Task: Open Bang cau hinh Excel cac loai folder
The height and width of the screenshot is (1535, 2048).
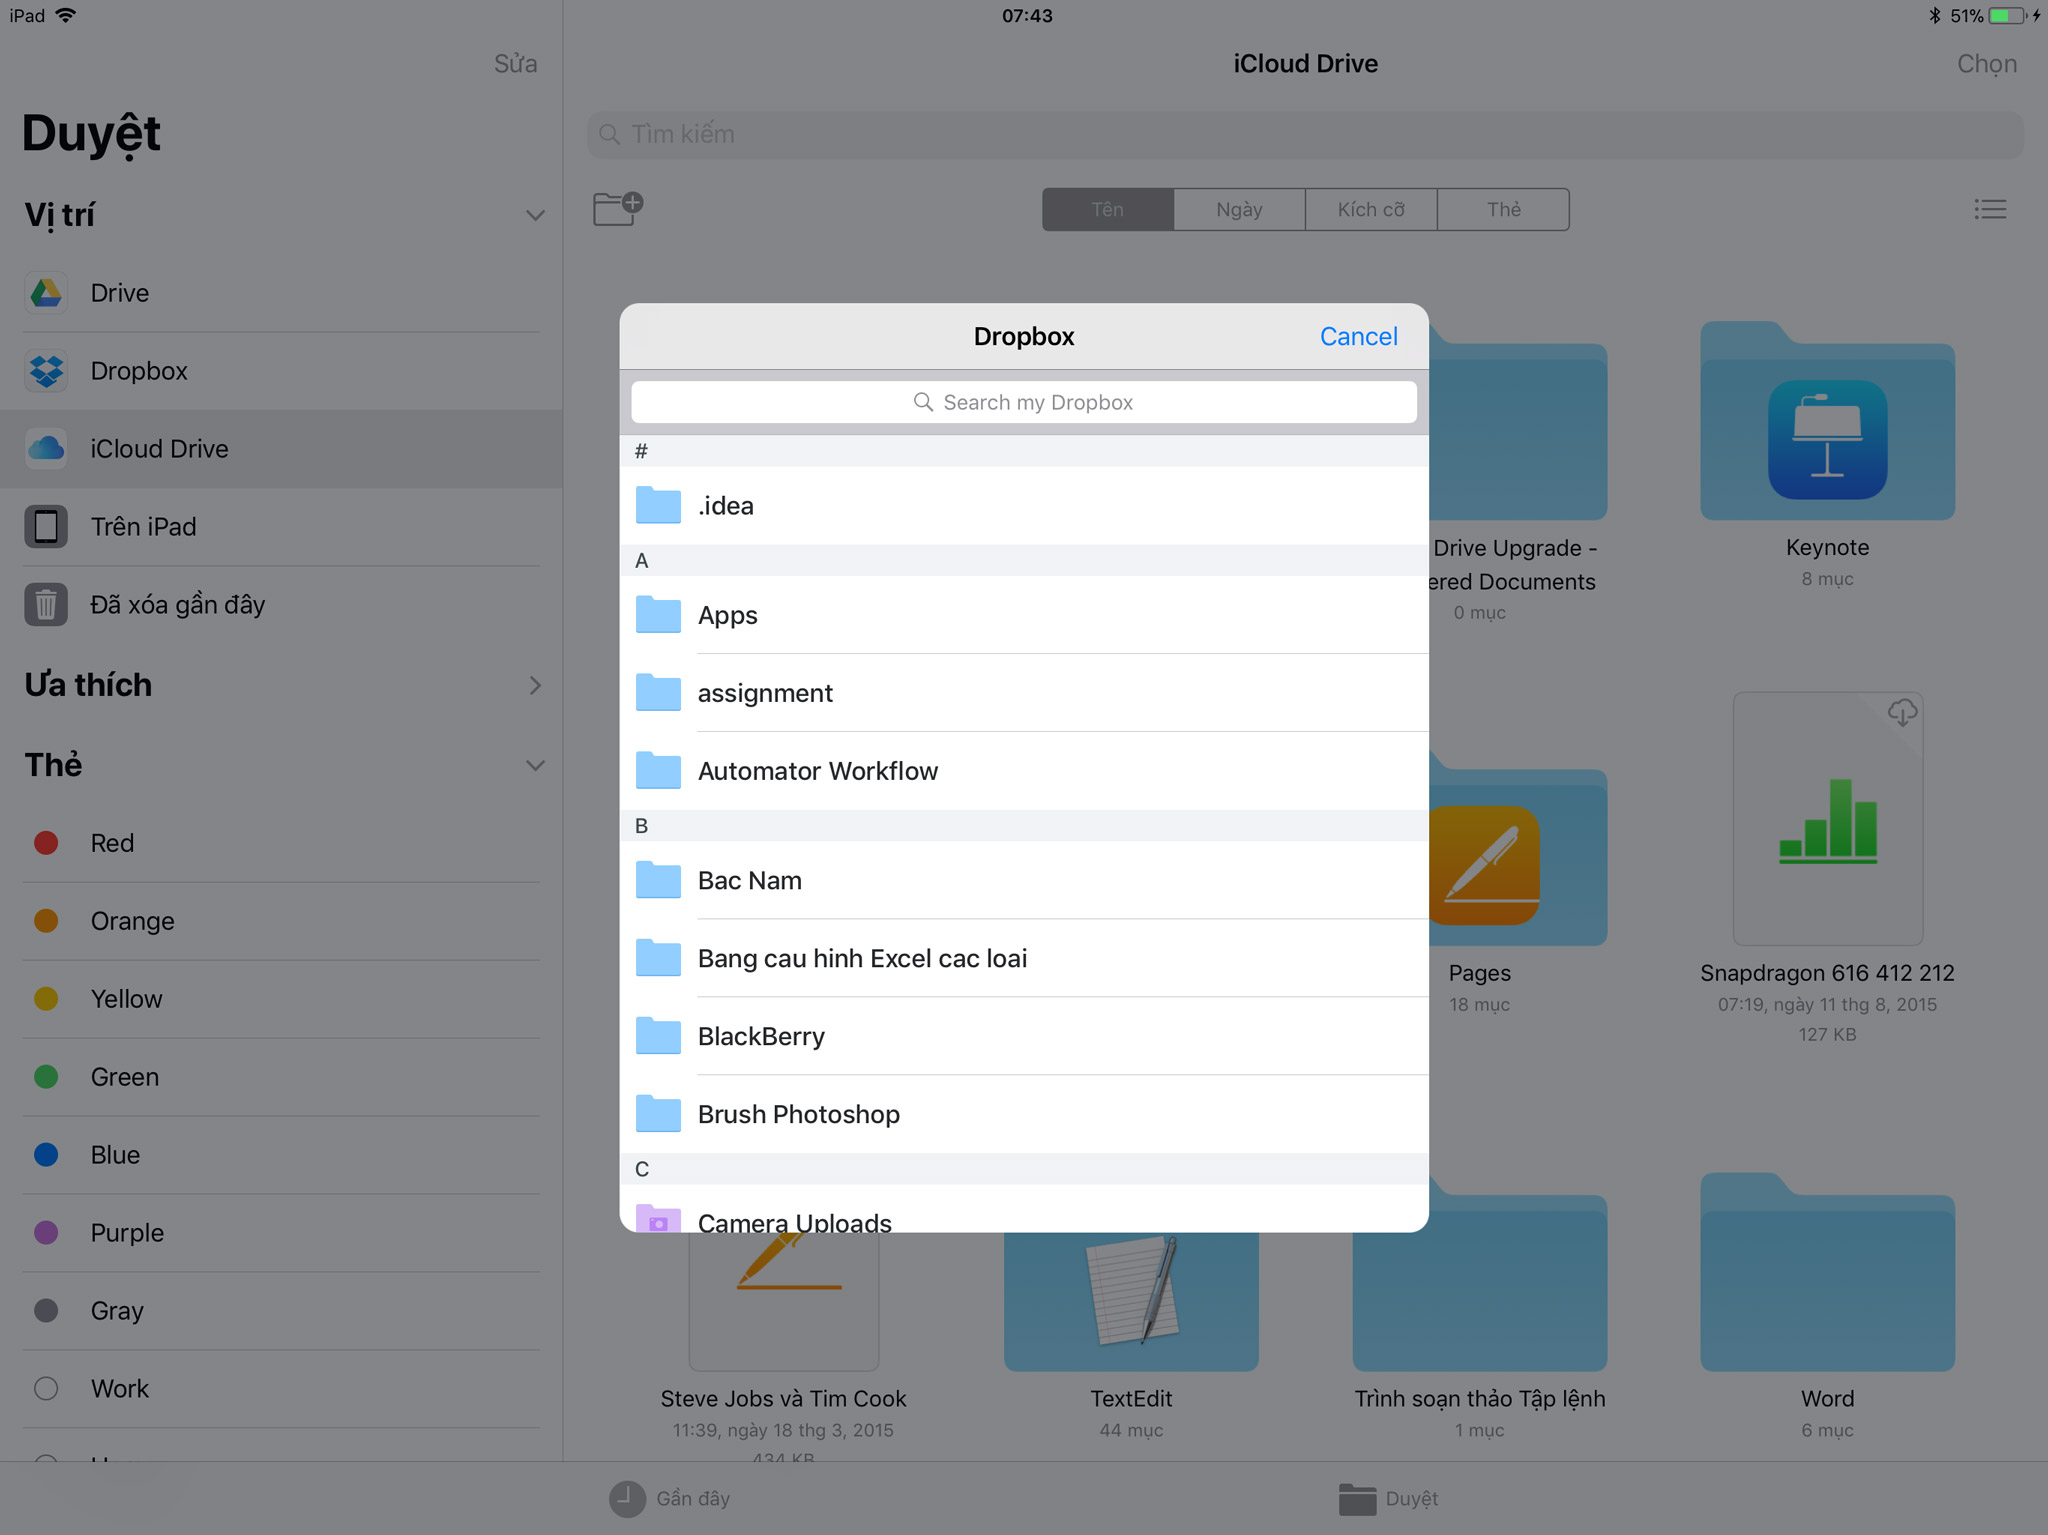Action: tap(1024, 959)
